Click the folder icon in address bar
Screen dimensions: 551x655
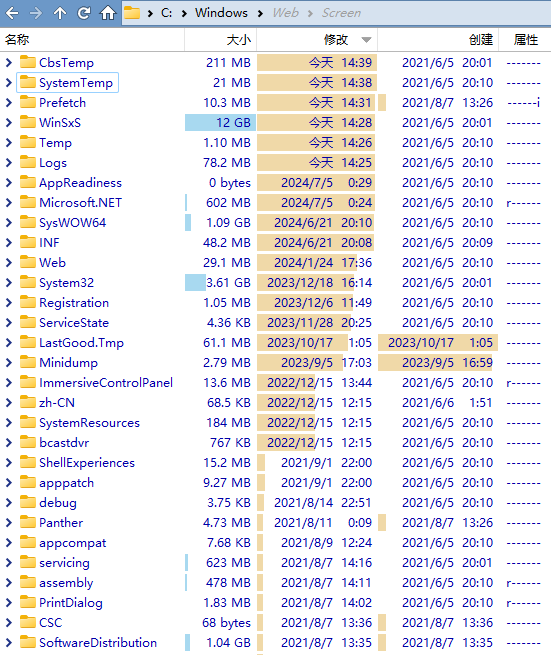coord(132,13)
